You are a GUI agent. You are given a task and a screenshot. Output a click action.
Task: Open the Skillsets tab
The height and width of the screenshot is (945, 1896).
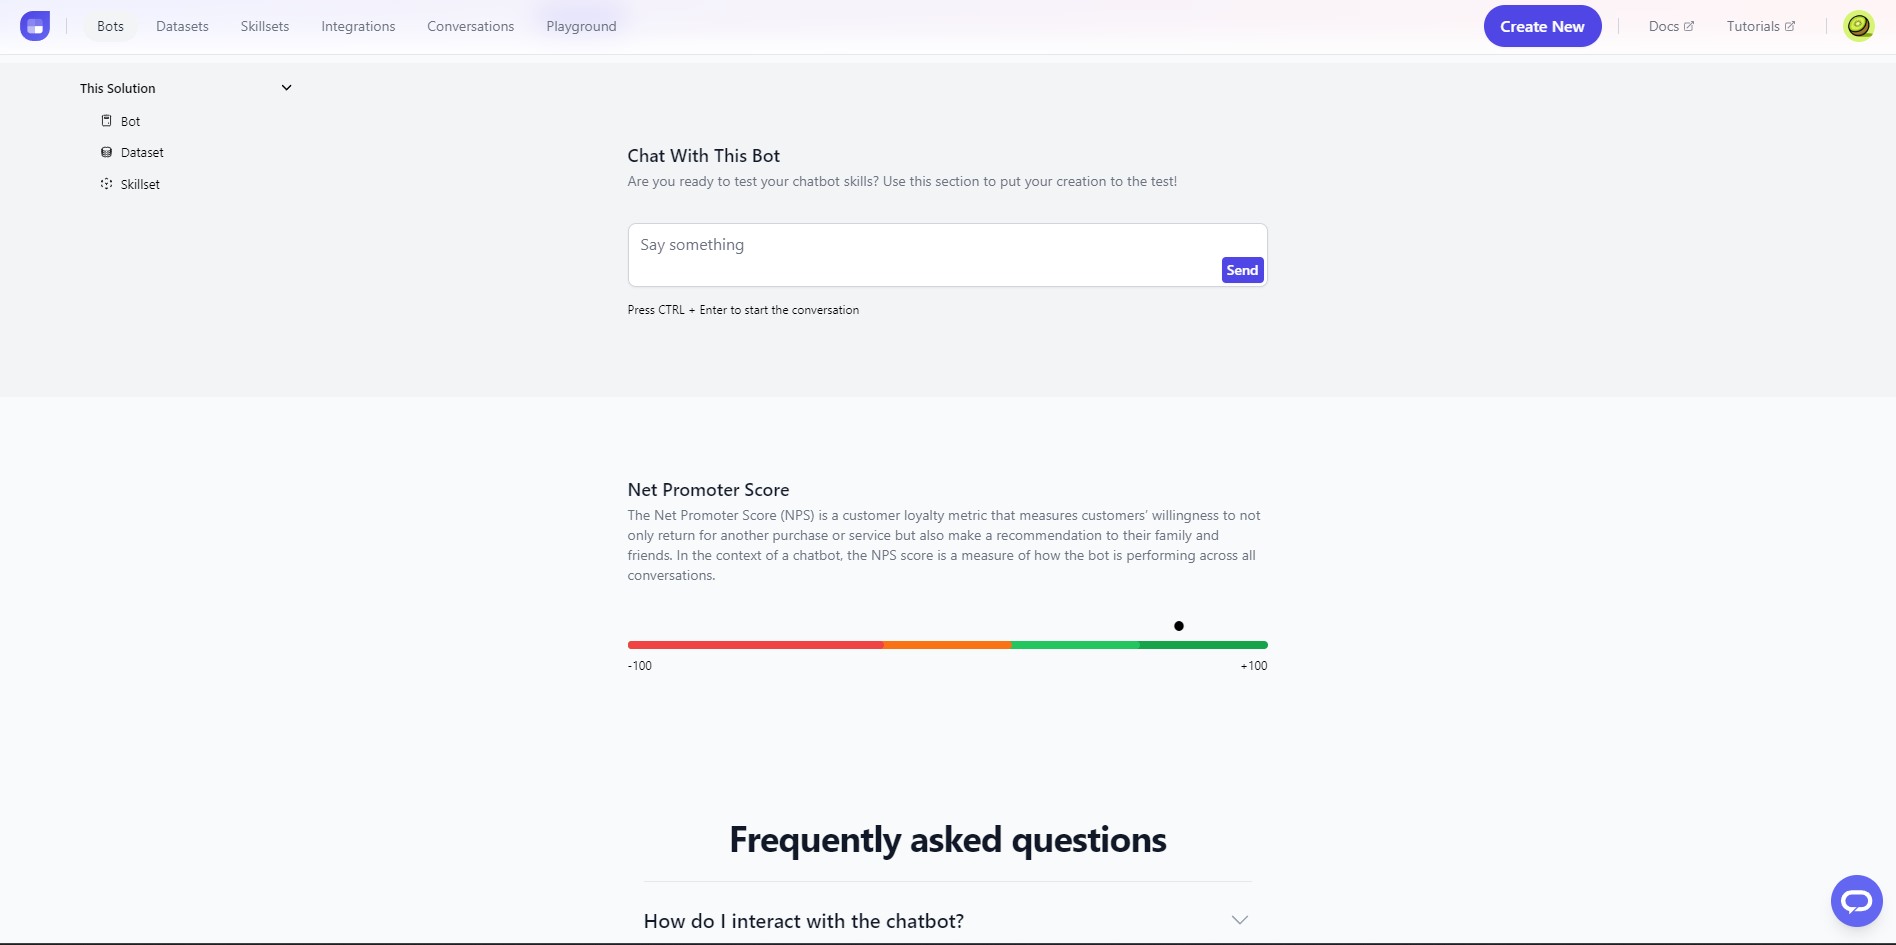tap(265, 26)
